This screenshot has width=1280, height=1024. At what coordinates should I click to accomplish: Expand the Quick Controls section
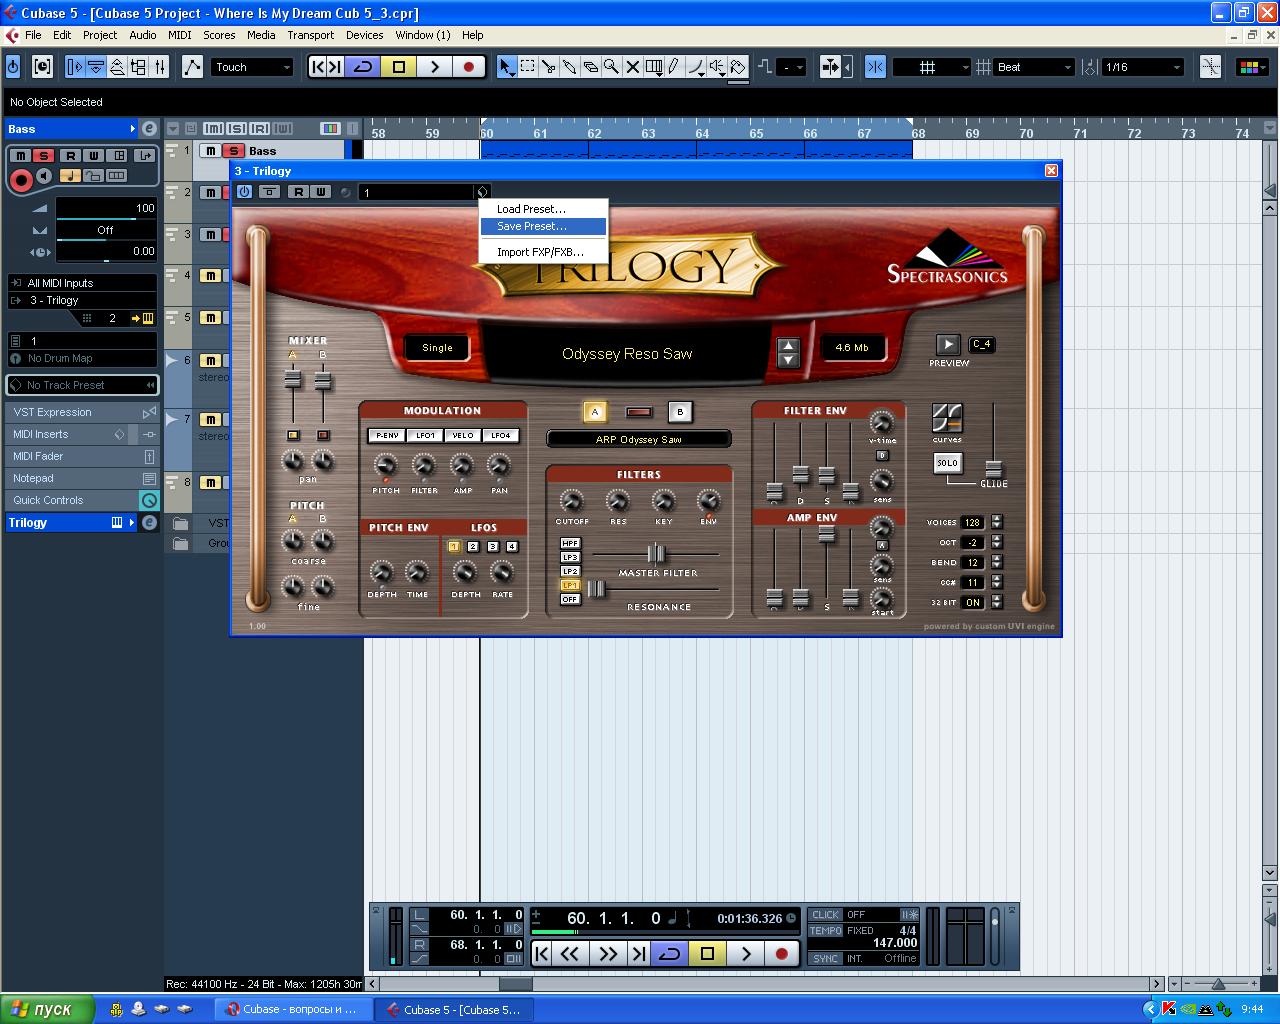82,500
